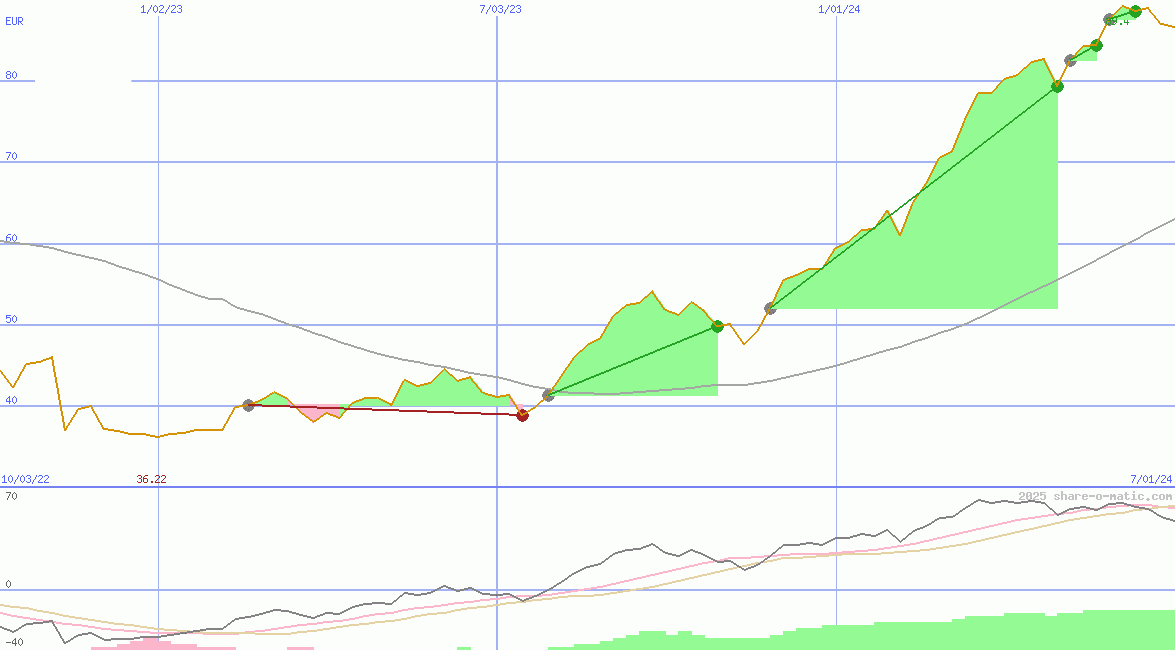Click the EUR currency label
This screenshot has width=1175, height=650.
tap(14, 21)
